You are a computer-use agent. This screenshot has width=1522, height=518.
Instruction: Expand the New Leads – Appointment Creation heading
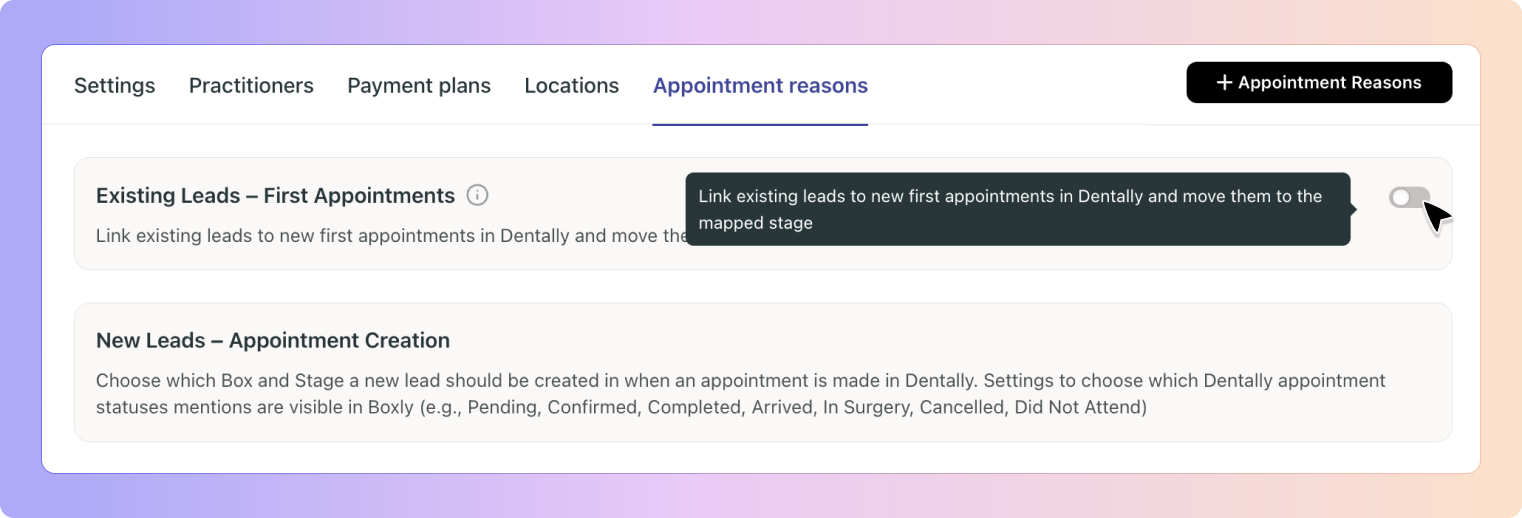point(272,341)
